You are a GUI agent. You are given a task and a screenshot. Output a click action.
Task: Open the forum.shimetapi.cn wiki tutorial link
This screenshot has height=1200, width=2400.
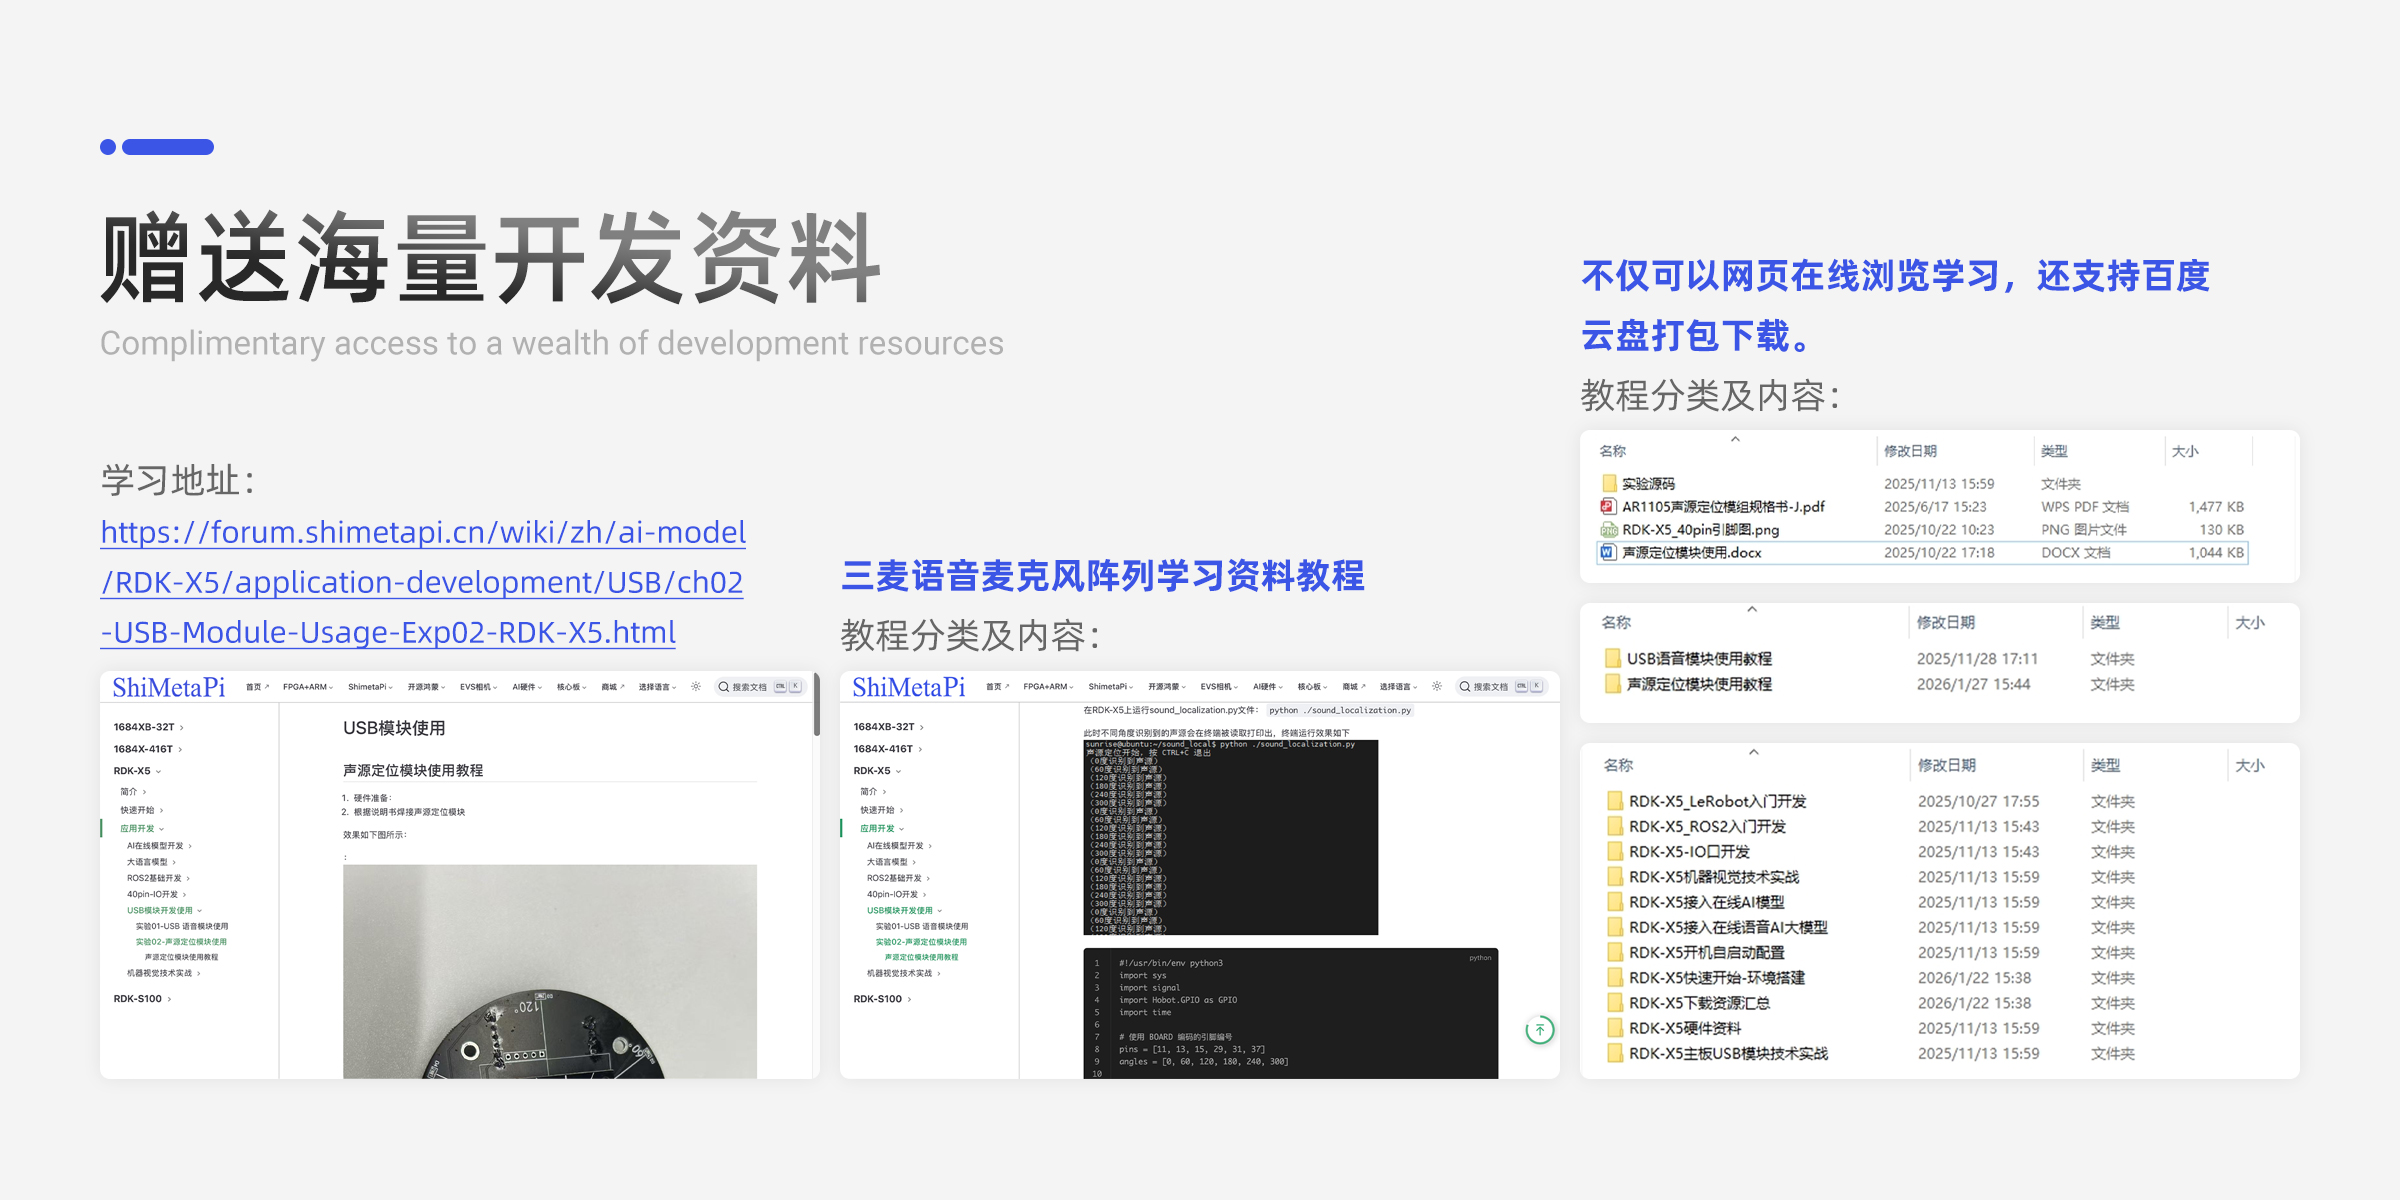[x=423, y=582]
